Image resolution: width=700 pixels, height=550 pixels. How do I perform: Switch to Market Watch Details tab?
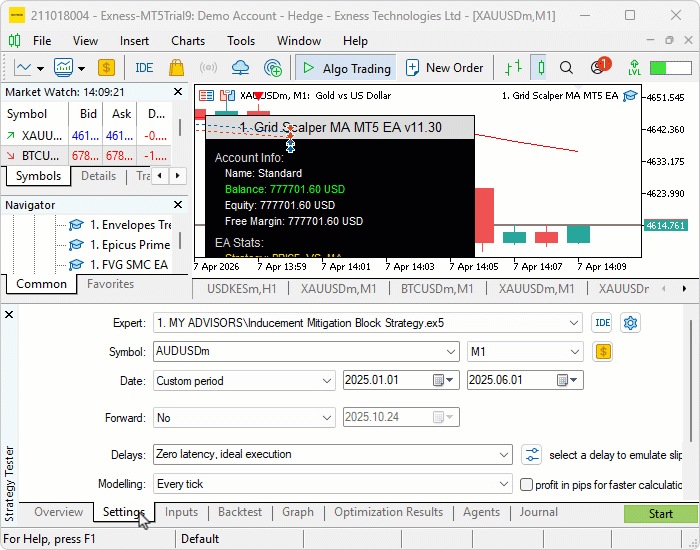click(99, 176)
